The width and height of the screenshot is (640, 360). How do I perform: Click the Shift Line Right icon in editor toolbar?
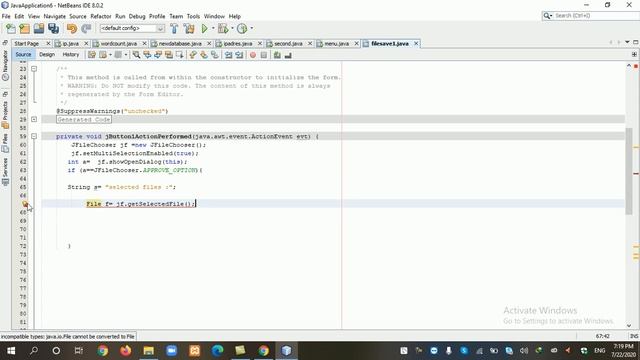239,55
